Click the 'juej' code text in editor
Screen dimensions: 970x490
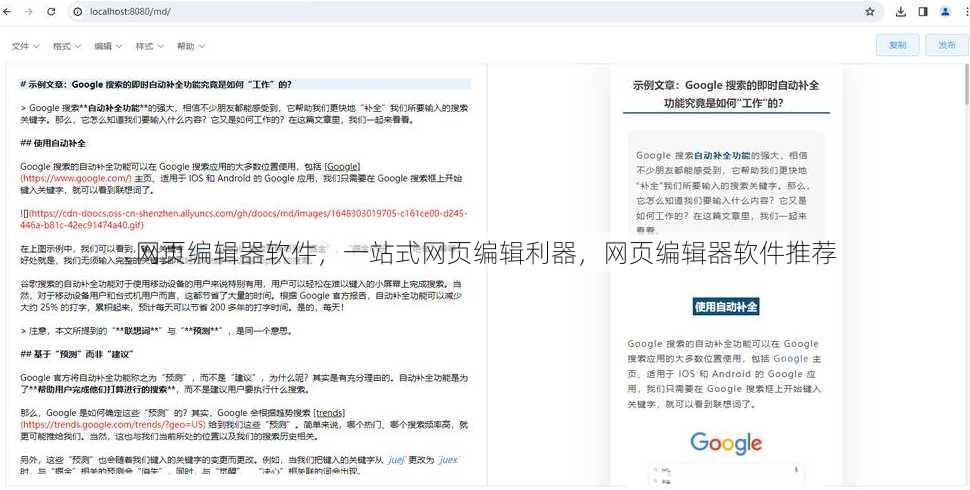[x=396, y=460]
